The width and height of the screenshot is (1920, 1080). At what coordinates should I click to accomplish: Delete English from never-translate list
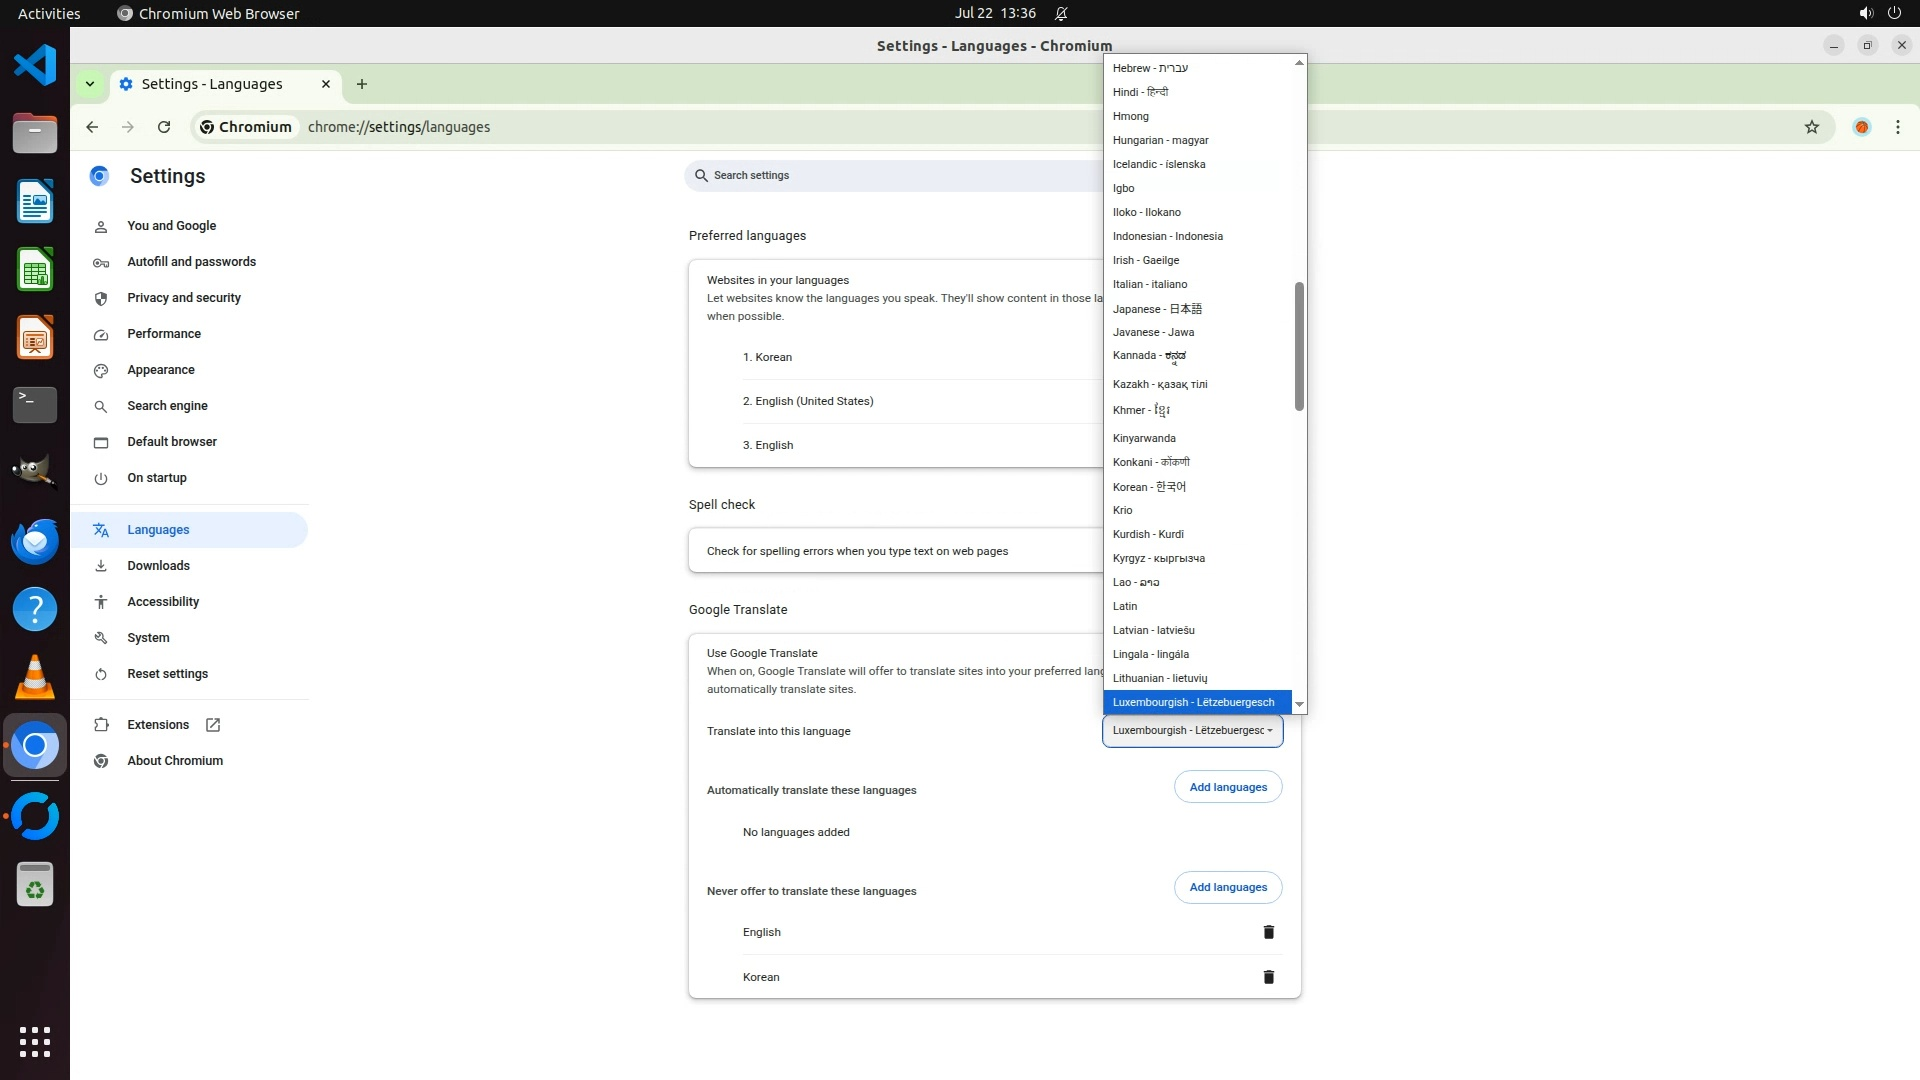tap(1268, 932)
